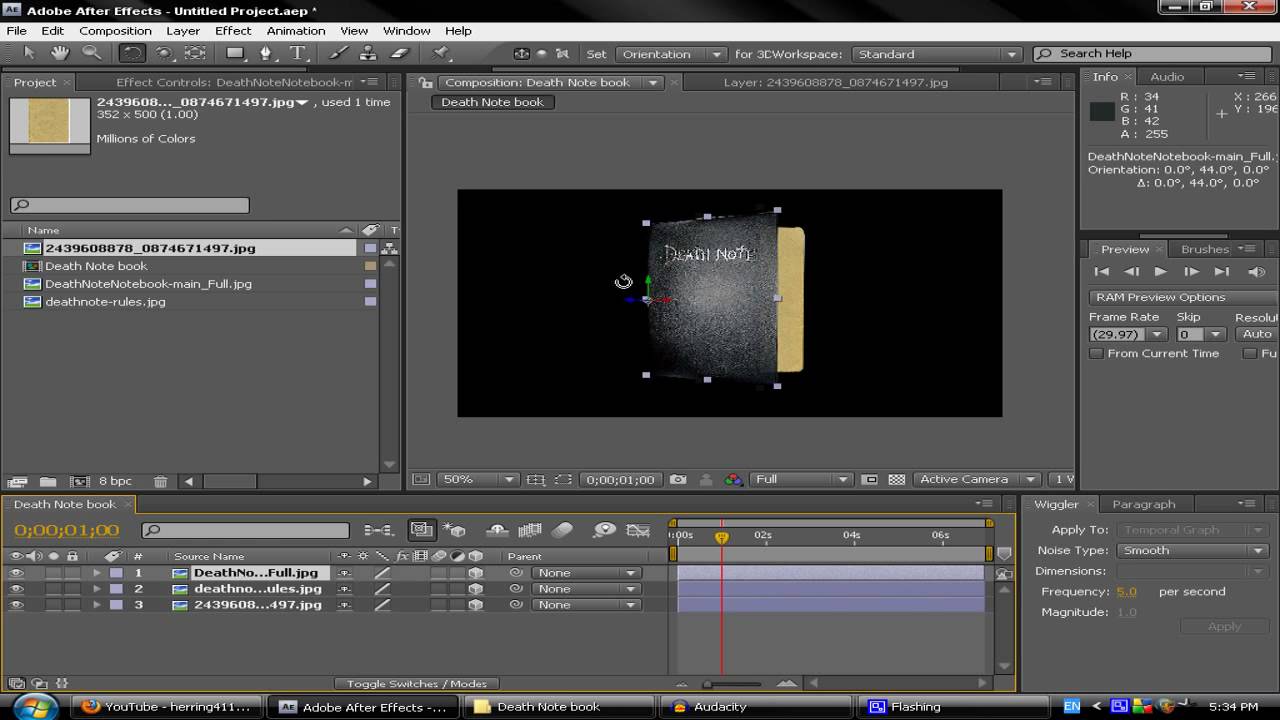The height and width of the screenshot is (720, 1280).
Task: Select the Eraser tool
Action: click(399, 54)
